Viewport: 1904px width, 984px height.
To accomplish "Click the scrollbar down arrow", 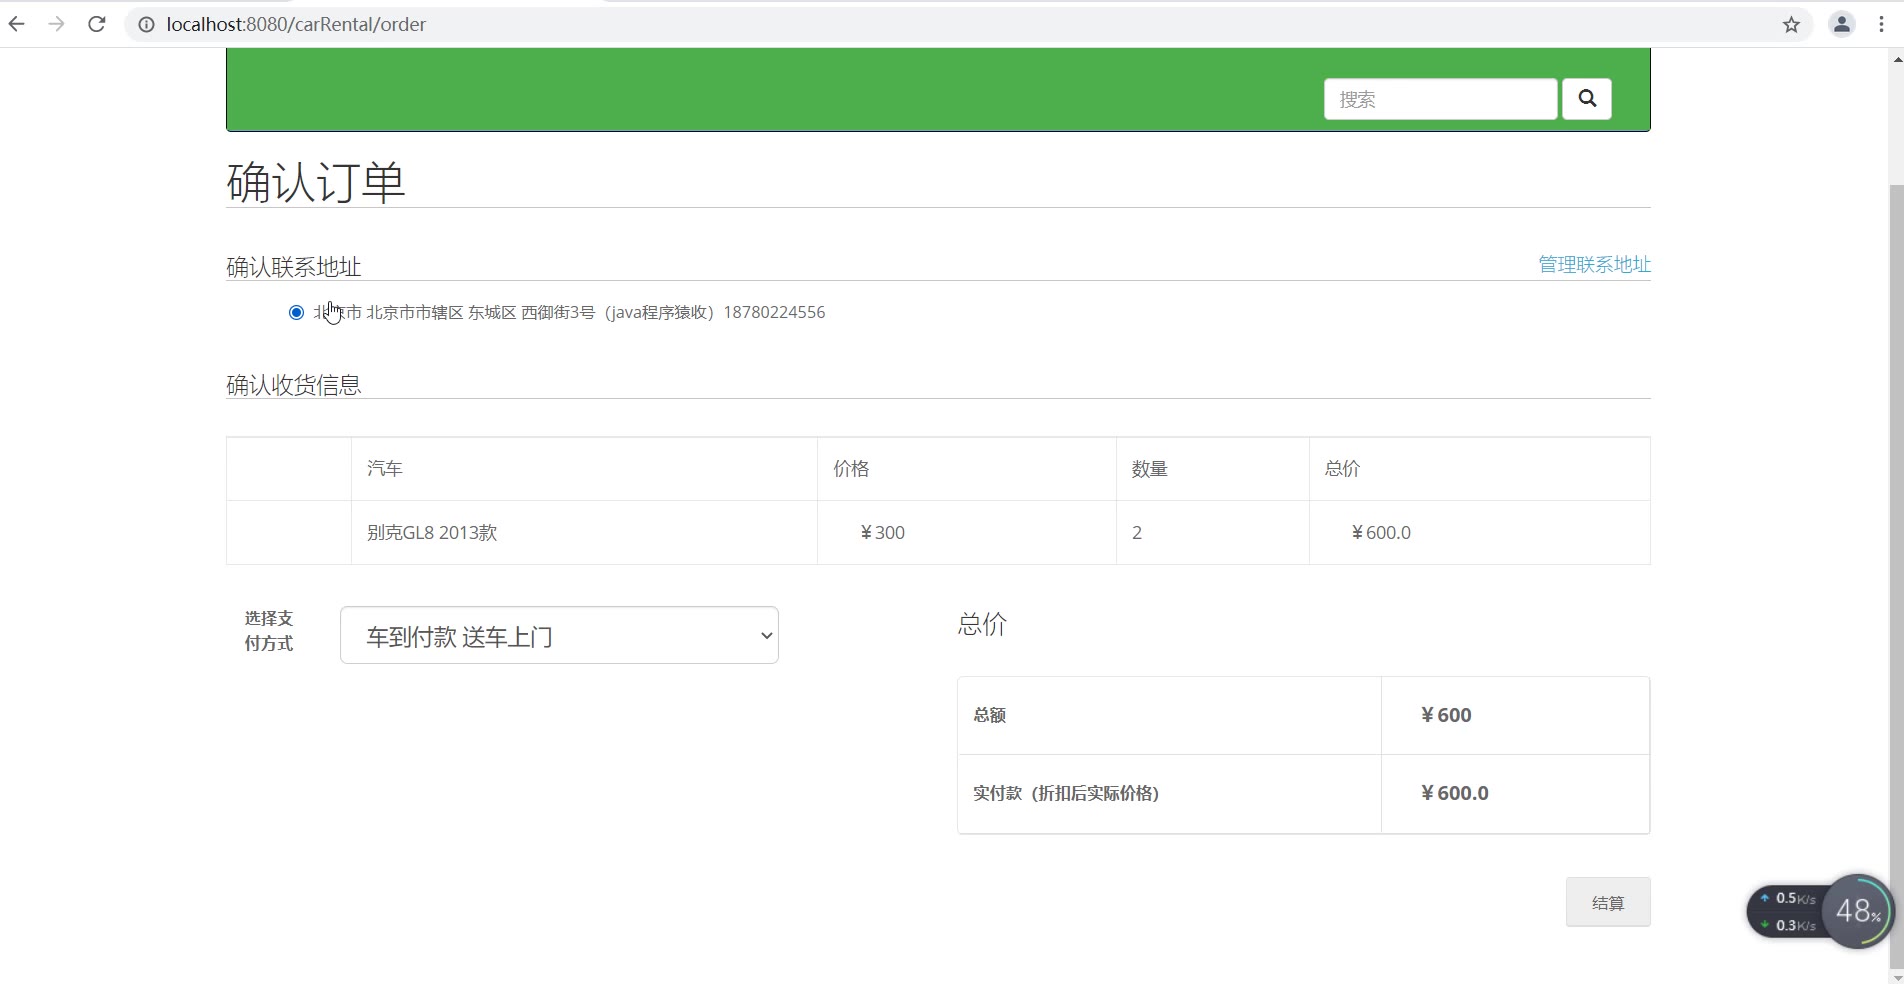I will click(1896, 976).
